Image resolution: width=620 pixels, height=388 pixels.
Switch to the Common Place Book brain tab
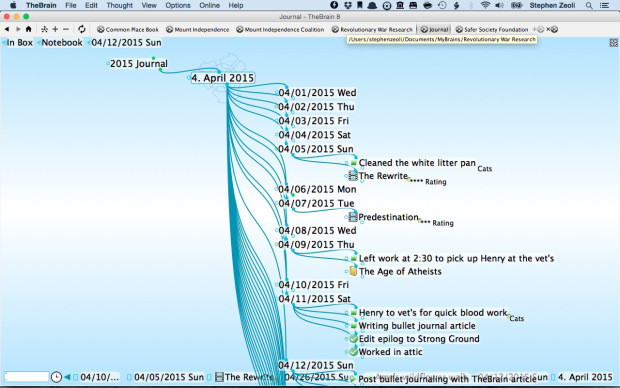coord(128,29)
